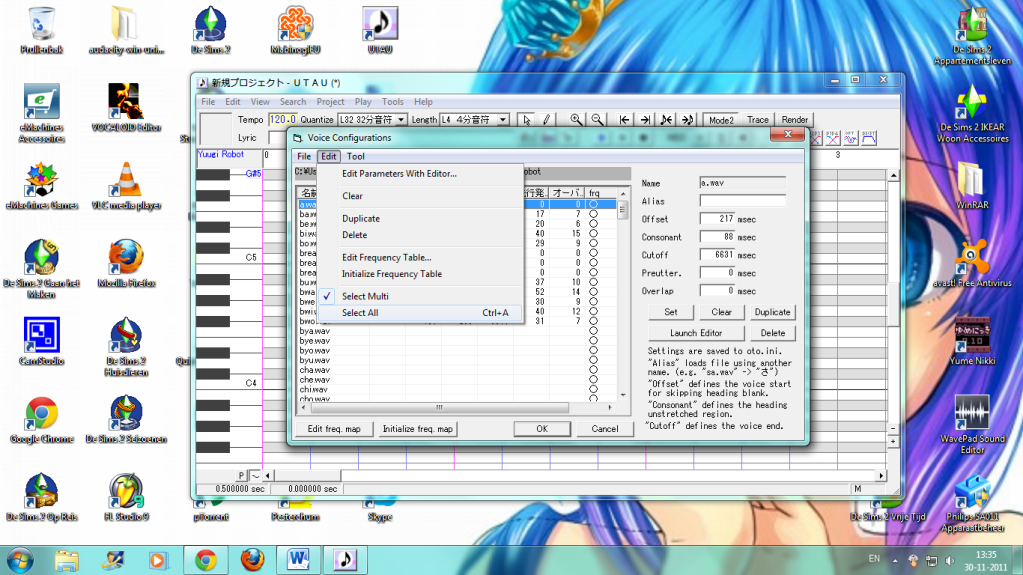Toggle the Select Multi menu option
Screen dimensions: 1023x575
click(365, 297)
